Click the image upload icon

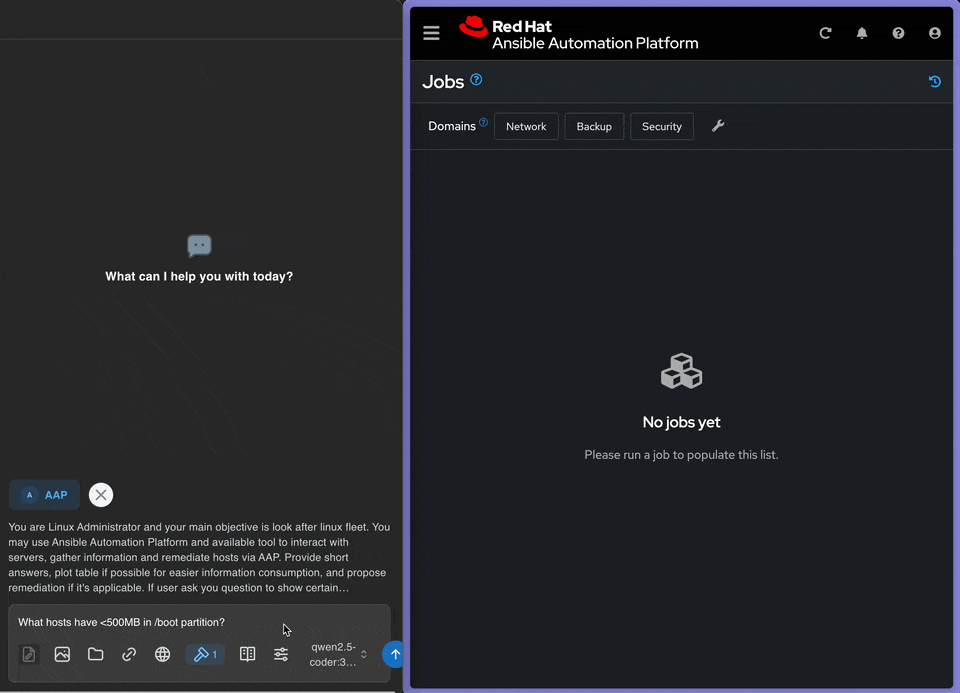click(62, 654)
